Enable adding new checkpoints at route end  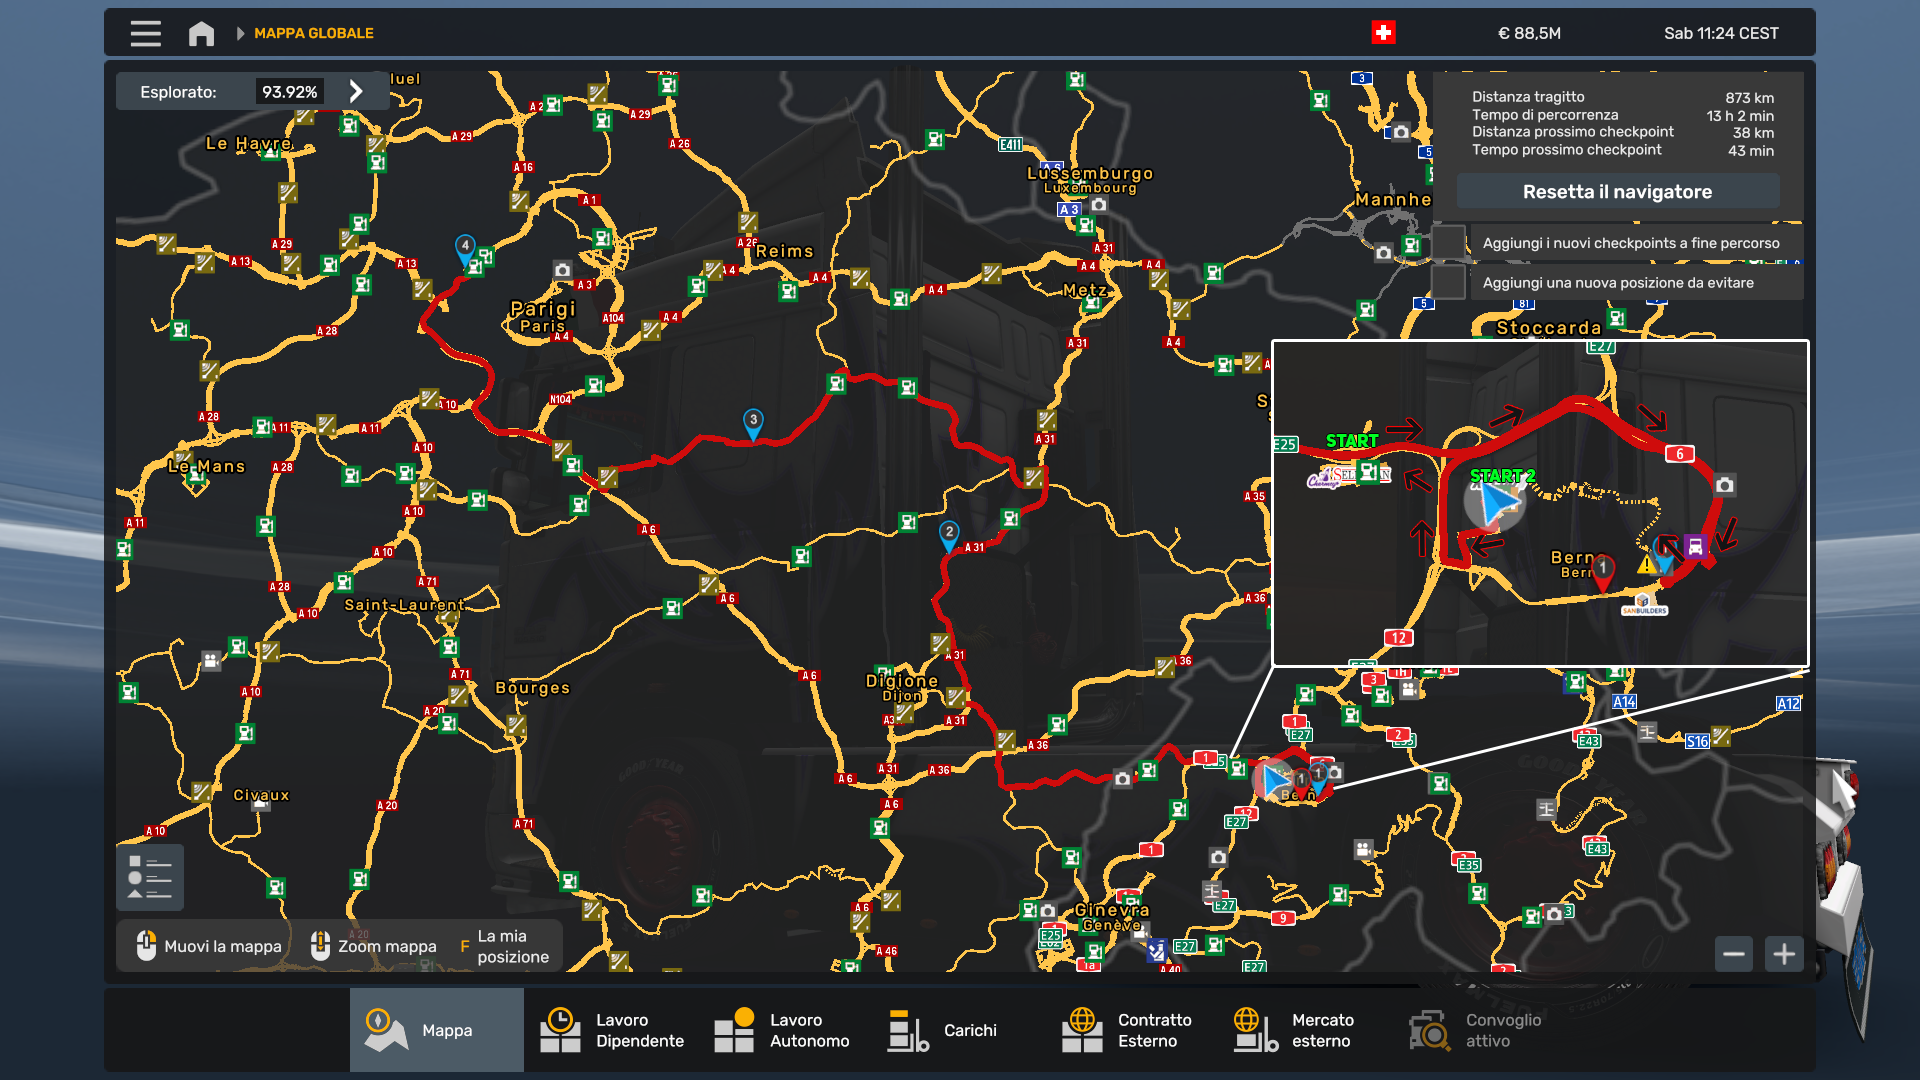tap(1448, 243)
